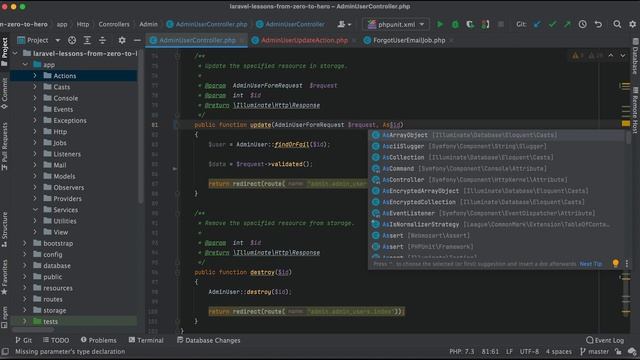640x360 pixels.
Task: Change PHP 7.3 language level in status bar
Action: [462, 351]
